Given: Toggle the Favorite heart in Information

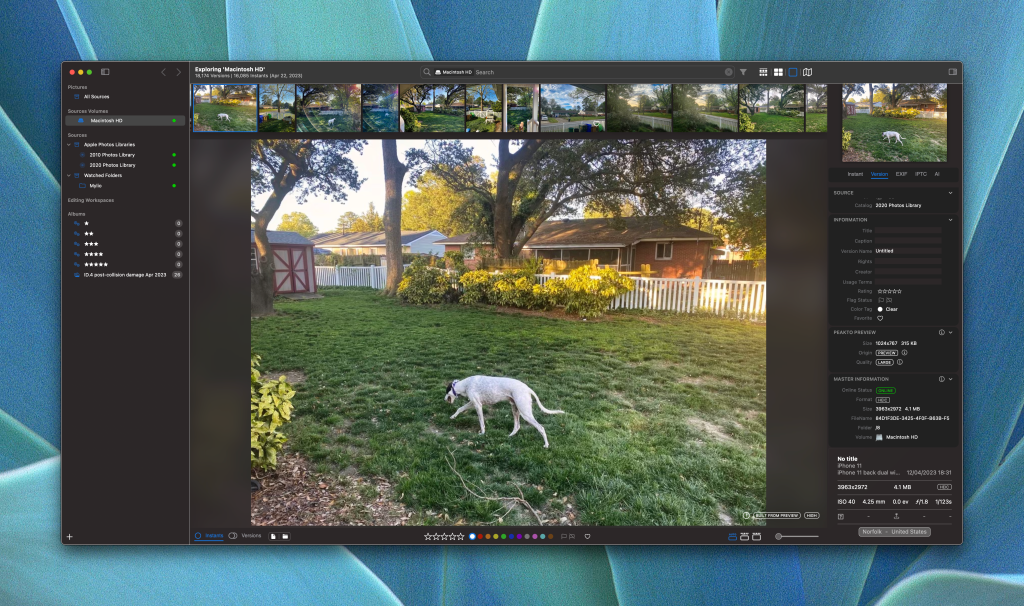Looking at the screenshot, I should (880, 318).
